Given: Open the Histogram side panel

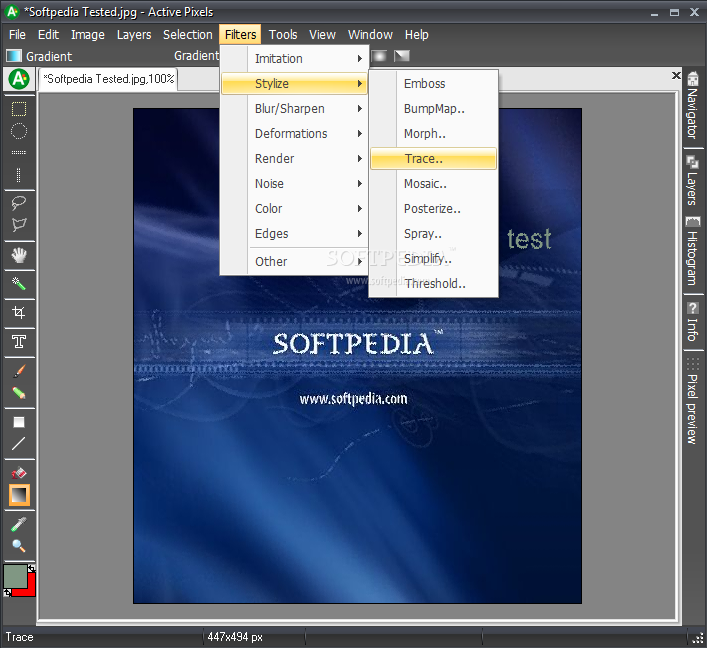Looking at the screenshot, I should pyautogui.click(x=693, y=251).
